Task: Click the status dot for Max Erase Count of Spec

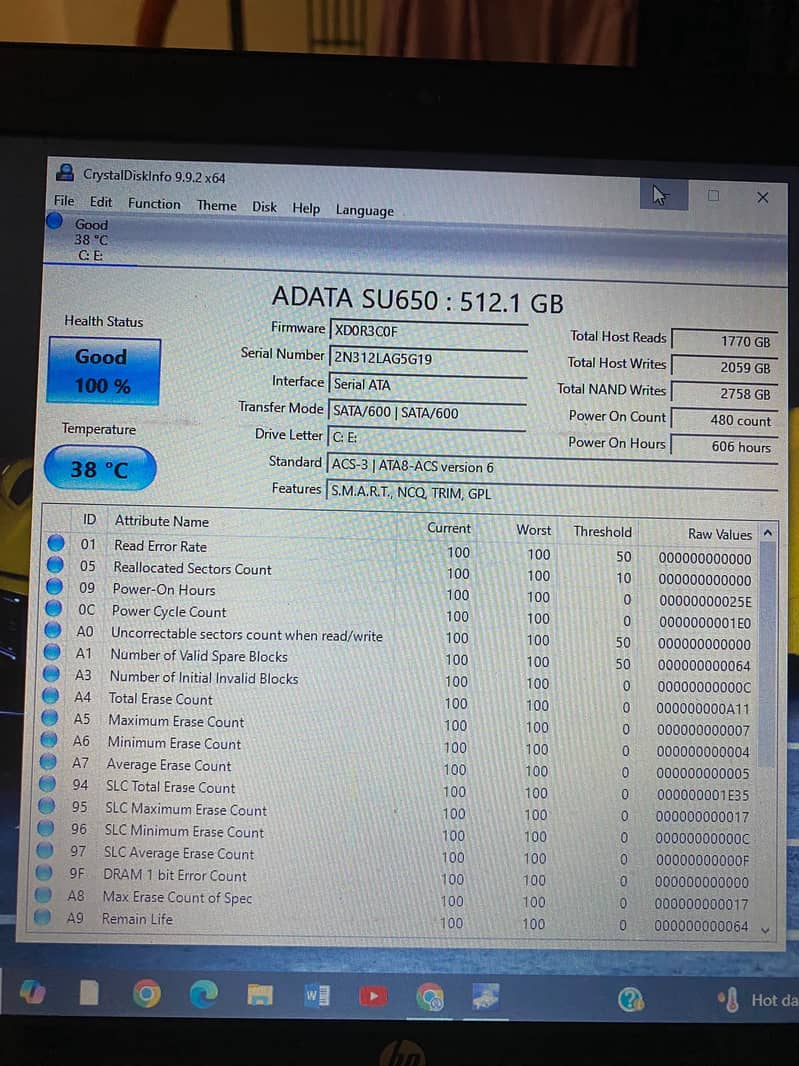Action: coord(44,895)
